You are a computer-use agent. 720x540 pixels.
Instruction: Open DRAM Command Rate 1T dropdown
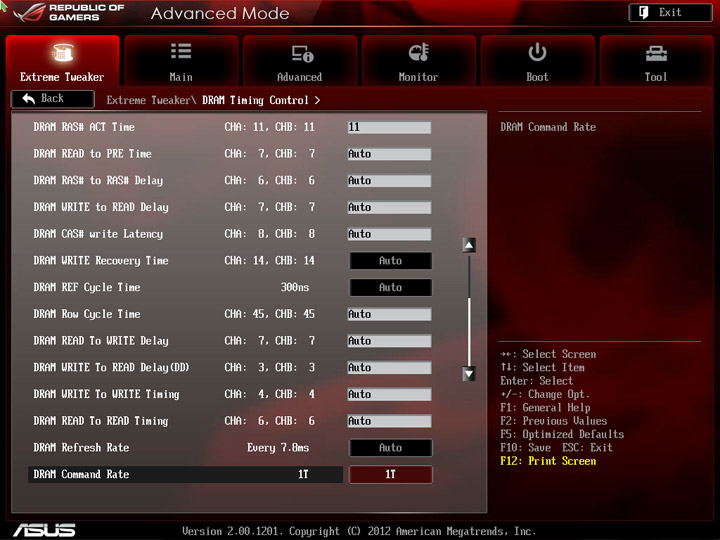[x=391, y=474]
